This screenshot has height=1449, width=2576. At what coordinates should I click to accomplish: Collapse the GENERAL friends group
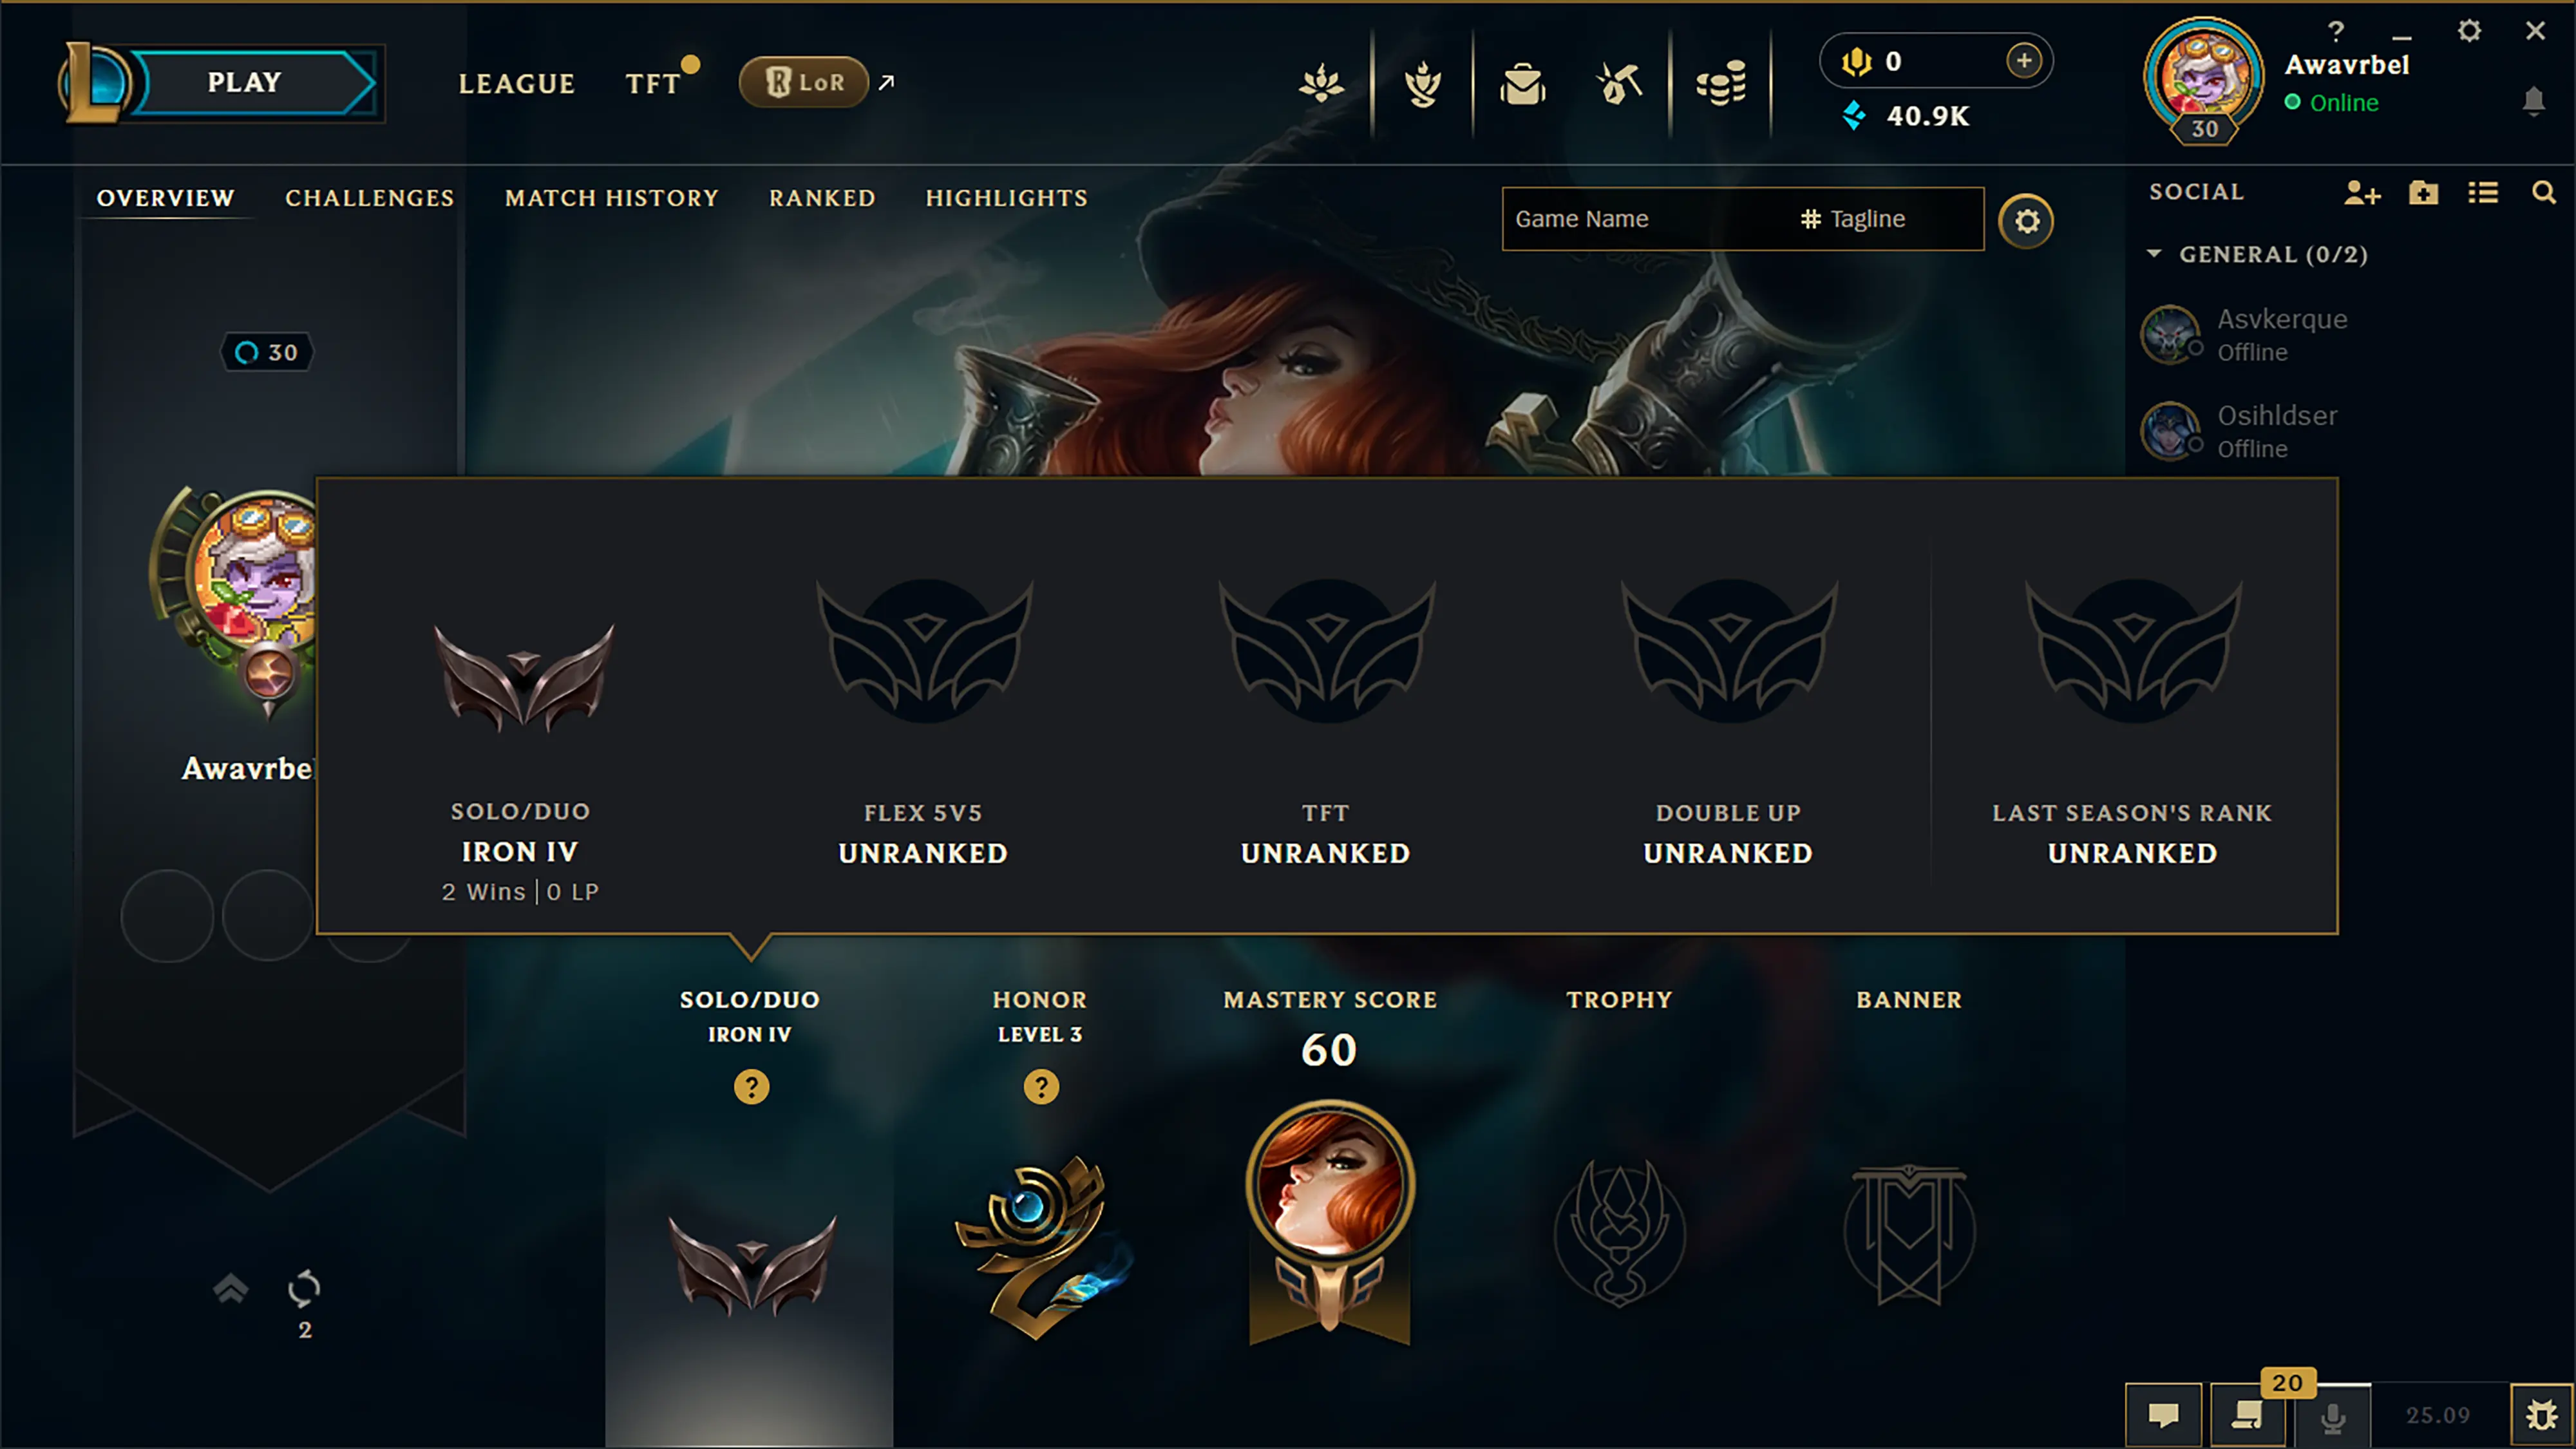click(x=2154, y=254)
